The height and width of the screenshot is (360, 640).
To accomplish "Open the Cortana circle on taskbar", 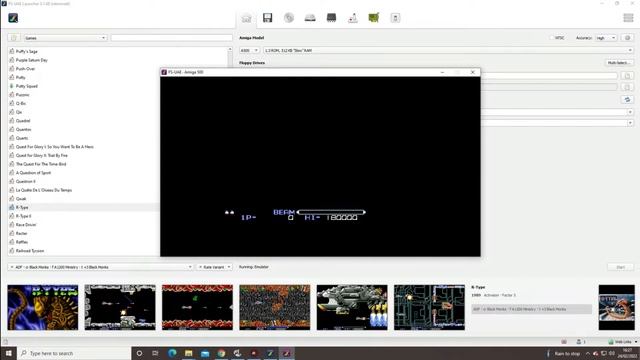I will [139, 353].
